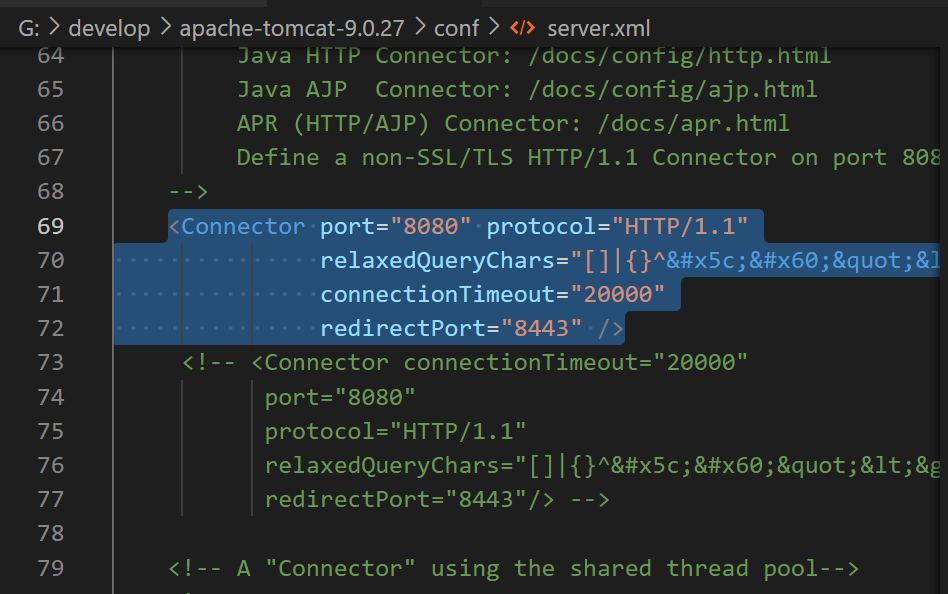Screen dimensions: 948x594
Task: Click line number 75 in gutter
Action: (51, 431)
